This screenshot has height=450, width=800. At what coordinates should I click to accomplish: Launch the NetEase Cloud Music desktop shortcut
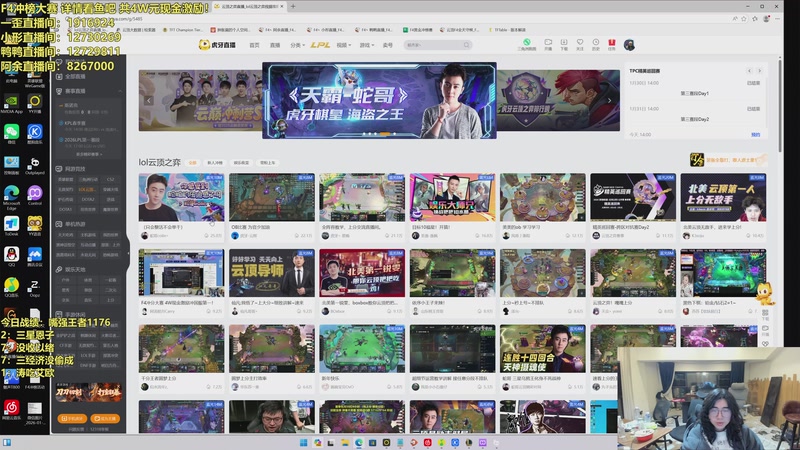(12, 409)
